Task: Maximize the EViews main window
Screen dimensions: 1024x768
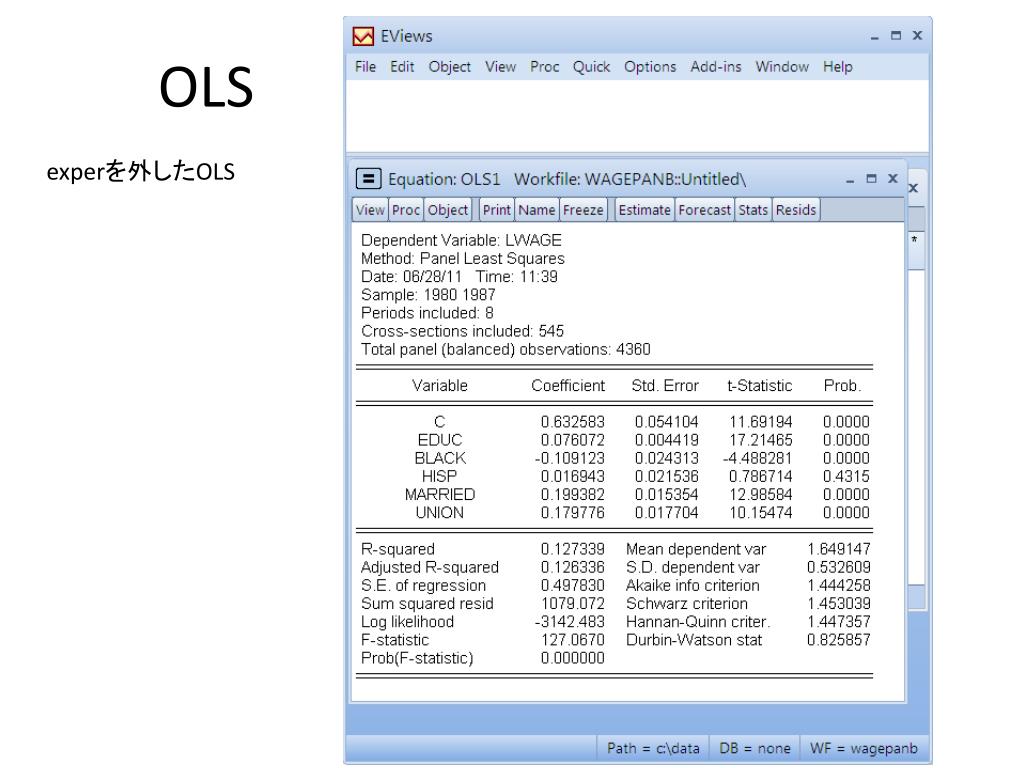Action: [896, 36]
